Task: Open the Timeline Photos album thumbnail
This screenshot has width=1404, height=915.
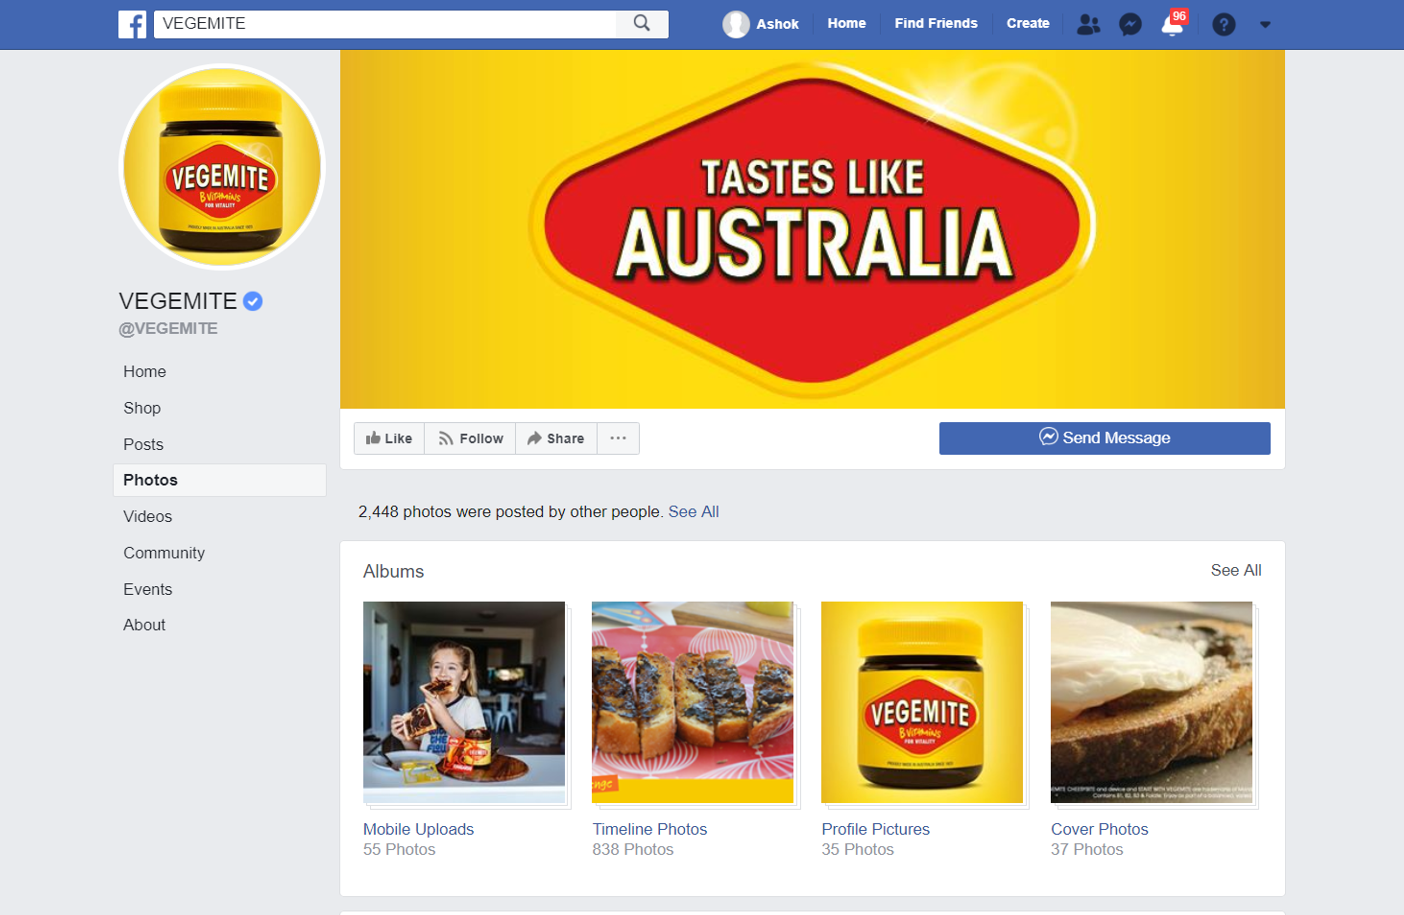Action: pyautogui.click(x=693, y=702)
